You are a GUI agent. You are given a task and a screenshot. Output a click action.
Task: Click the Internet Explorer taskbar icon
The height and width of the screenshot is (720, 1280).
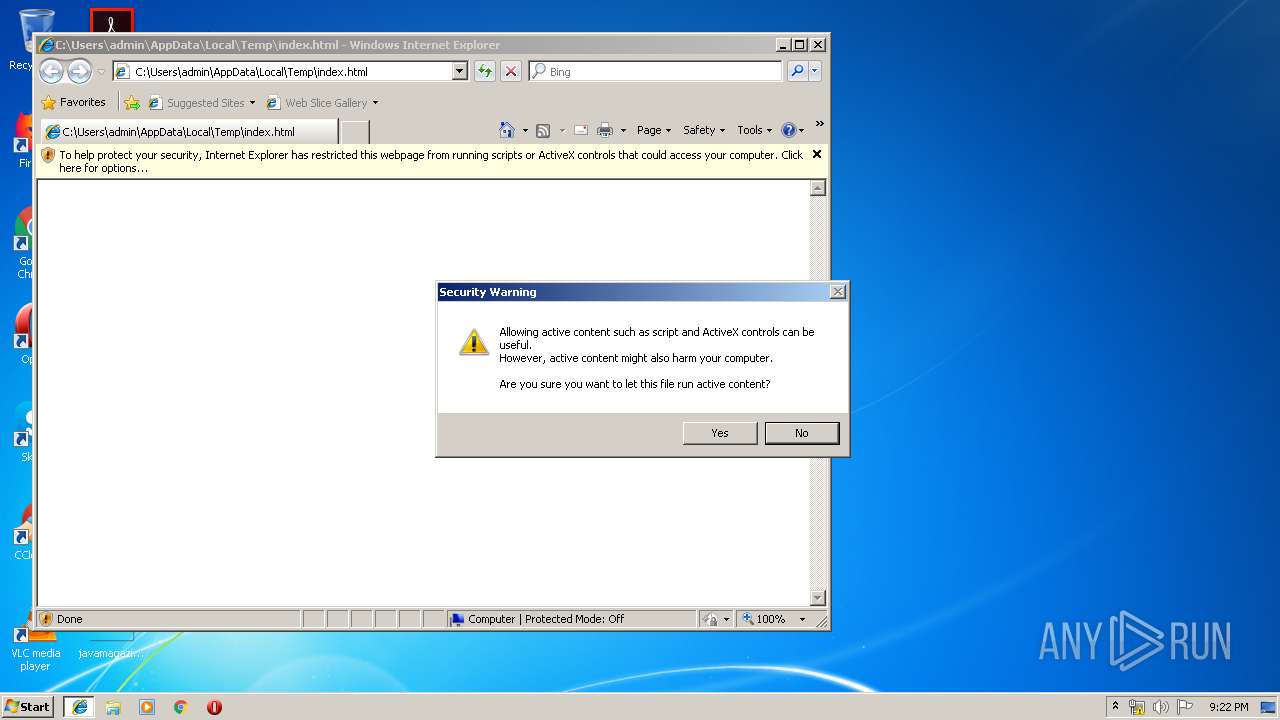tap(80, 707)
